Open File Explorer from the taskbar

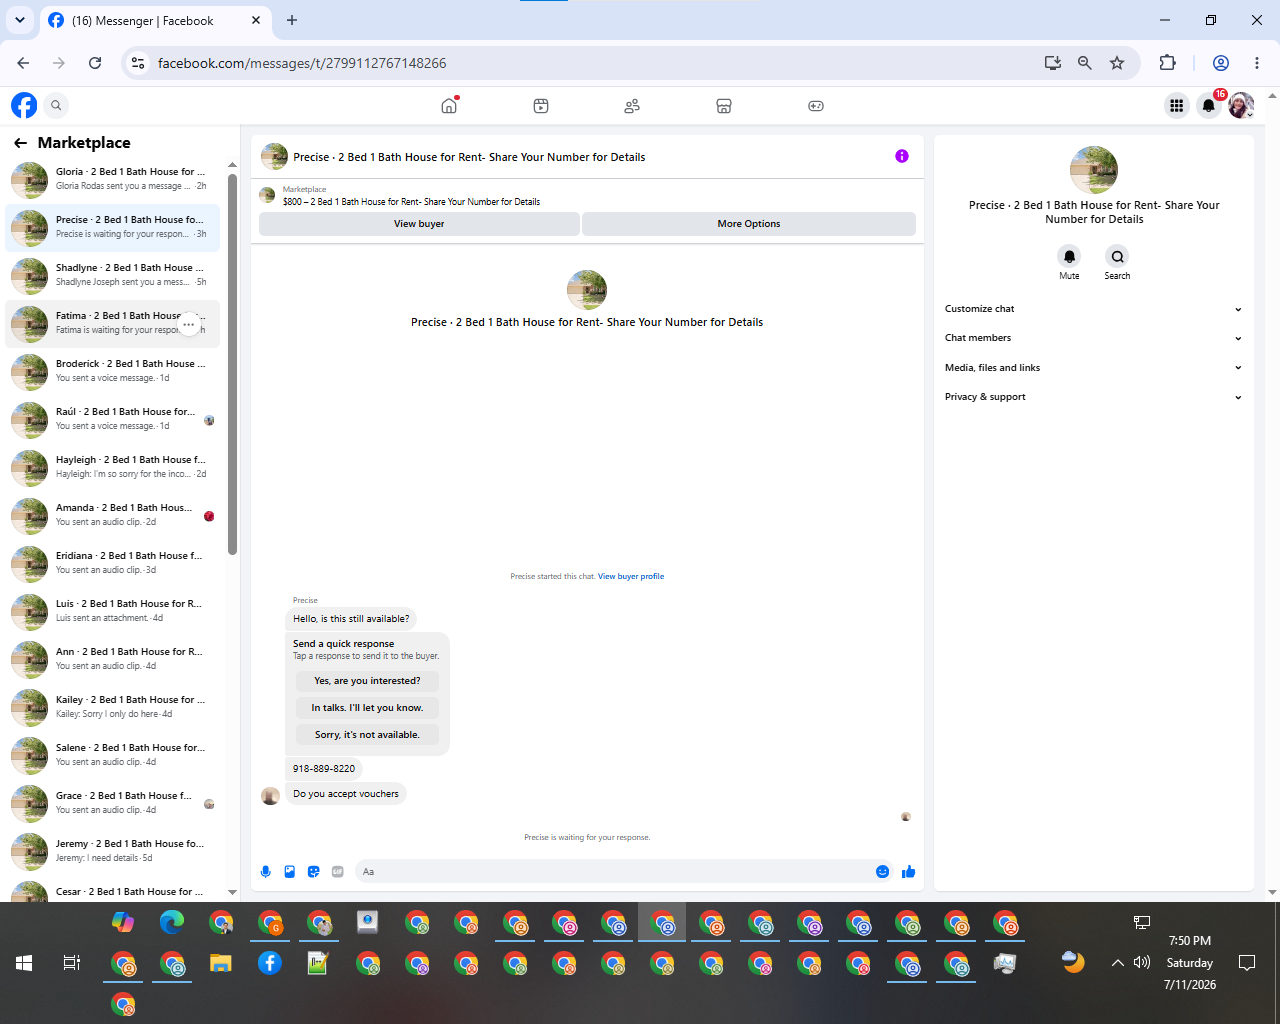[x=221, y=963]
